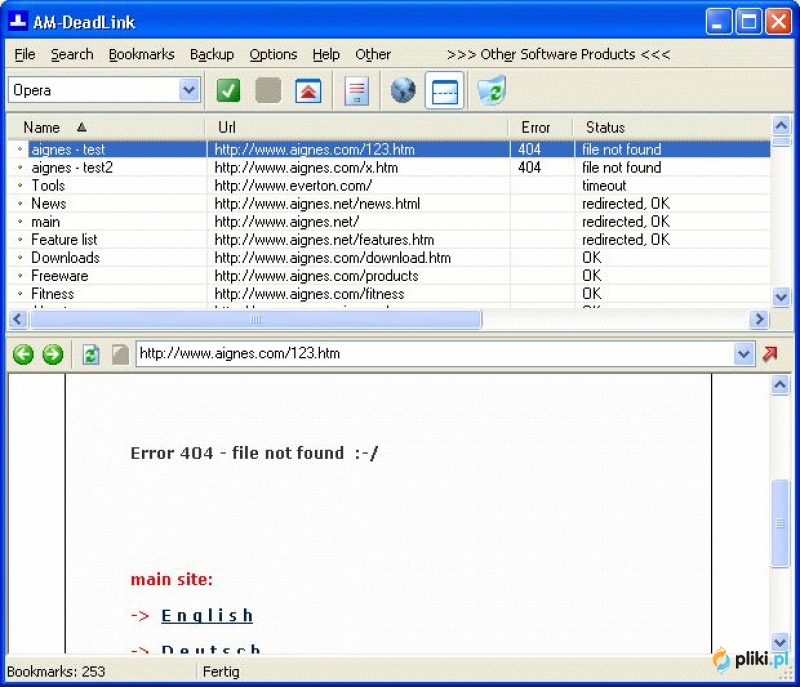Select the 'aignes - test2' bookmark row

point(389,167)
